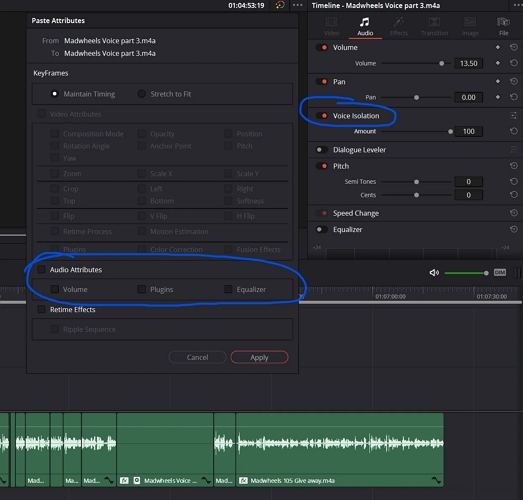Reset the Semi Tones value

pos(514,181)
